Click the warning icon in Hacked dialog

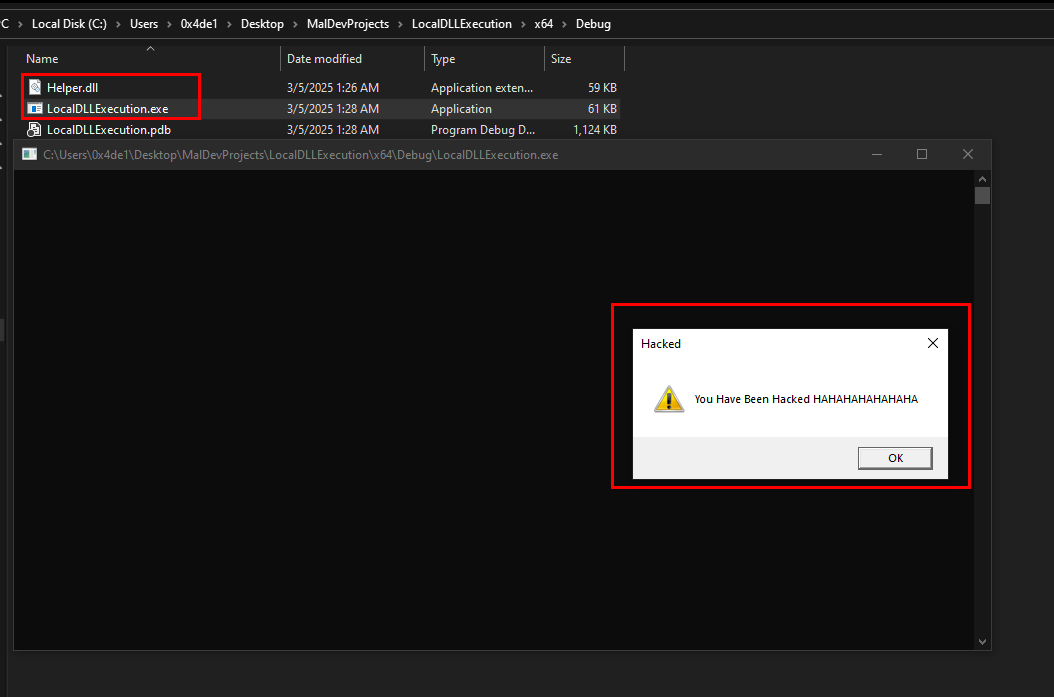669,399
